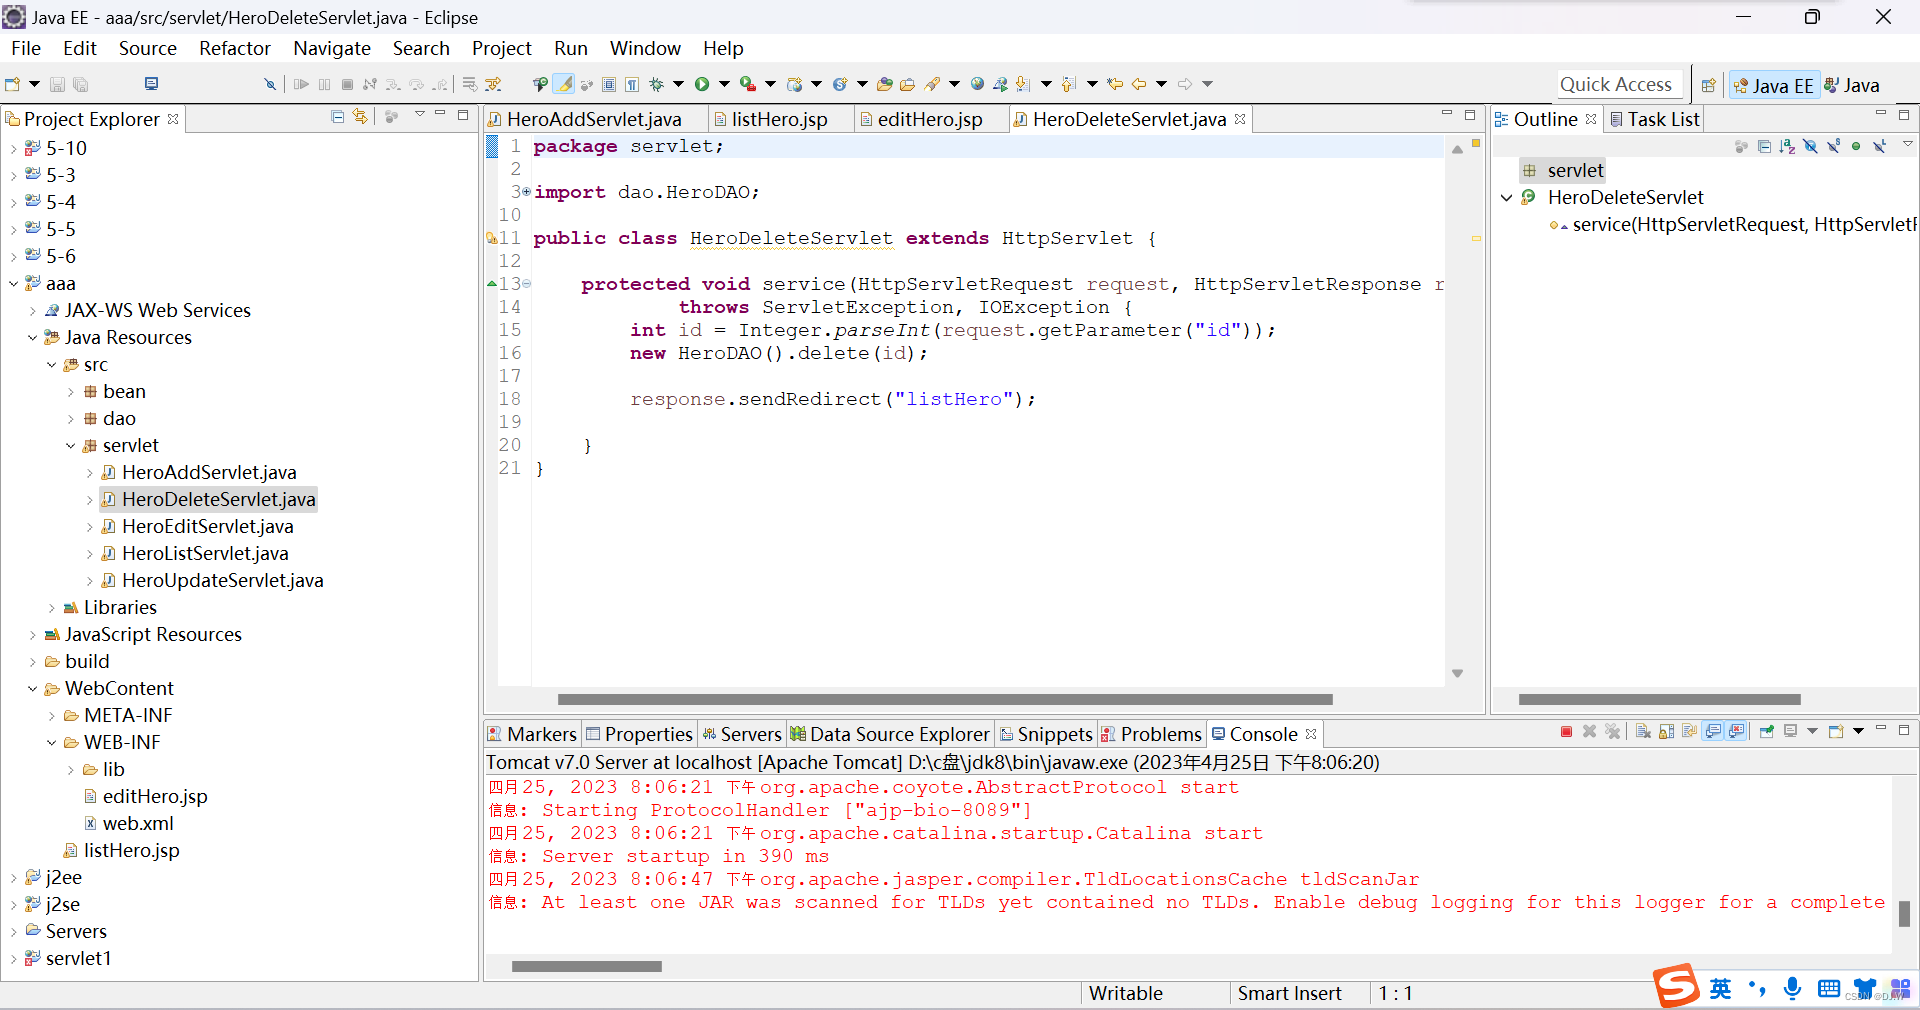Expand the Libraries node

click(51, 608)
